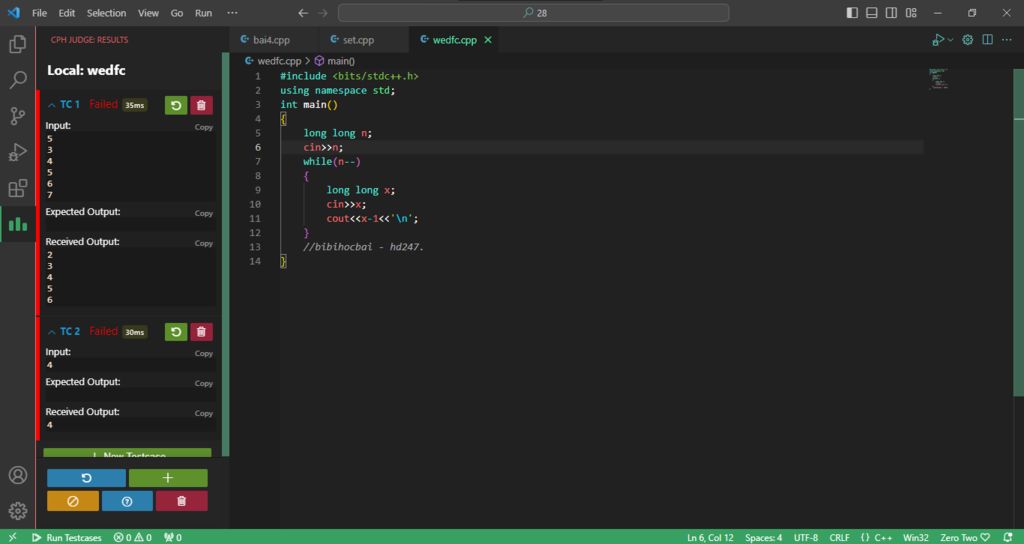Image resolution: width=1024 pixels, height=544 pixels.
Task: Click the Run Code play icon in editor toolbar
Action: point(938,40)
